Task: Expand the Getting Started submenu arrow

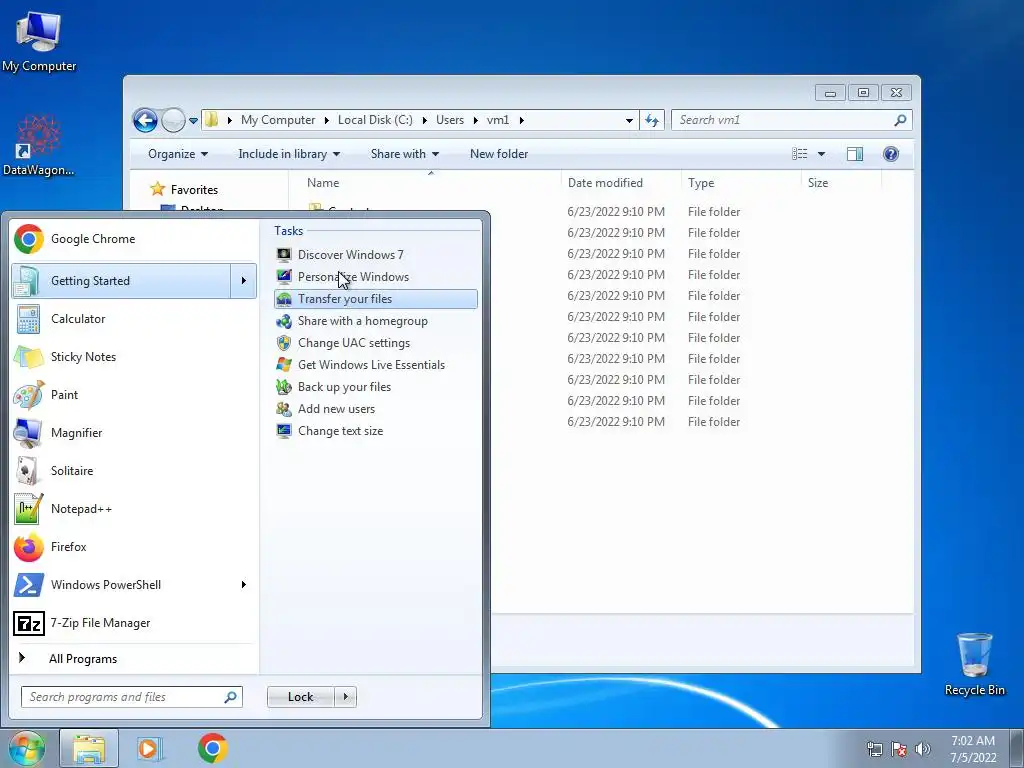Action: (244, 281)
